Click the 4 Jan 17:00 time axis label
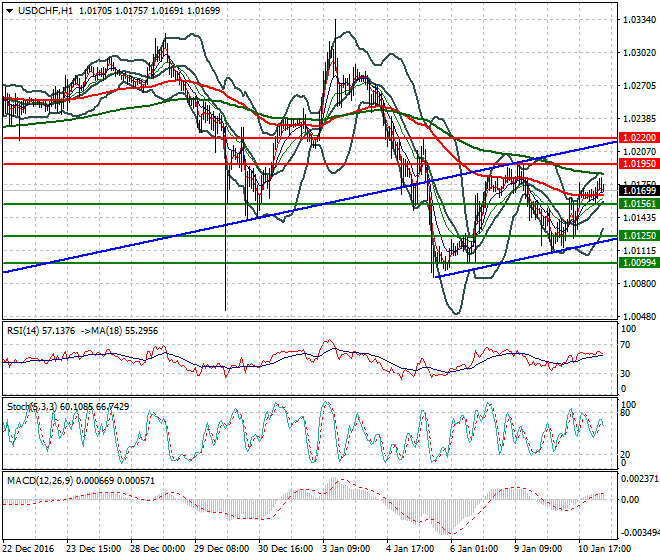660x560 pixels. click(x=410, y=549)
